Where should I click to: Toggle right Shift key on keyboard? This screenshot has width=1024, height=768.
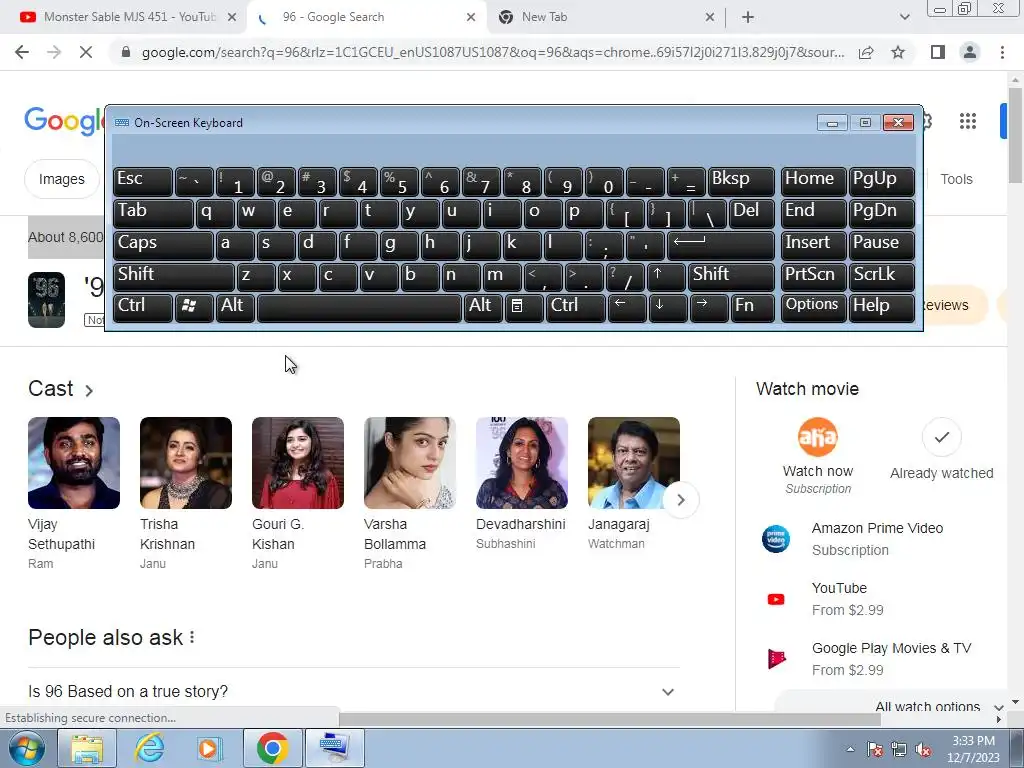click(731, 276)
